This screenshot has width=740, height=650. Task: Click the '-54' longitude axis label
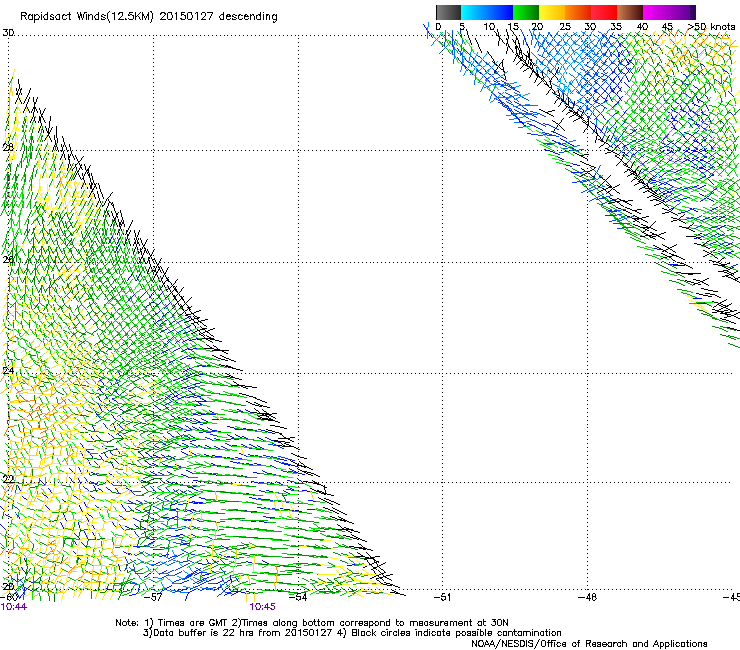click(x=298, y=597)
